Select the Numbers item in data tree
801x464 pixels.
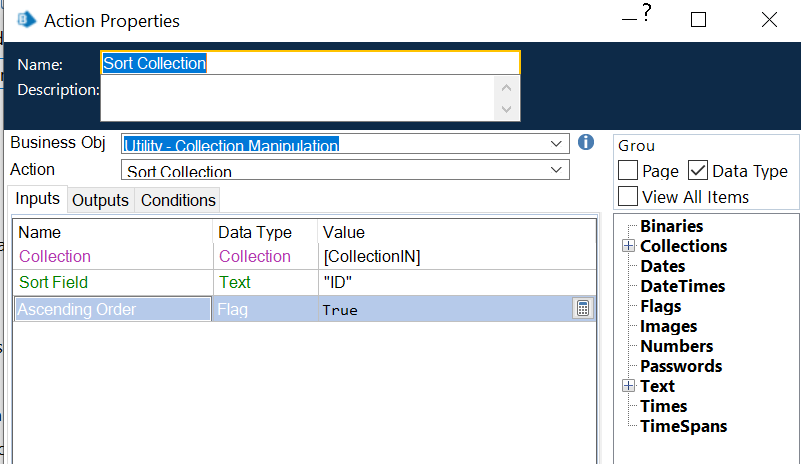[676, 346]
